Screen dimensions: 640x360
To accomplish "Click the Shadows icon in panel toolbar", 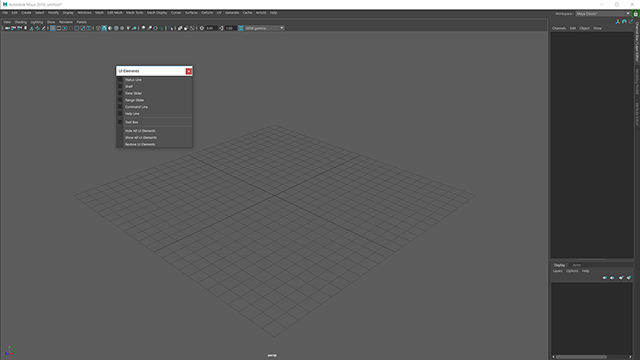I will tap(134, 28).
